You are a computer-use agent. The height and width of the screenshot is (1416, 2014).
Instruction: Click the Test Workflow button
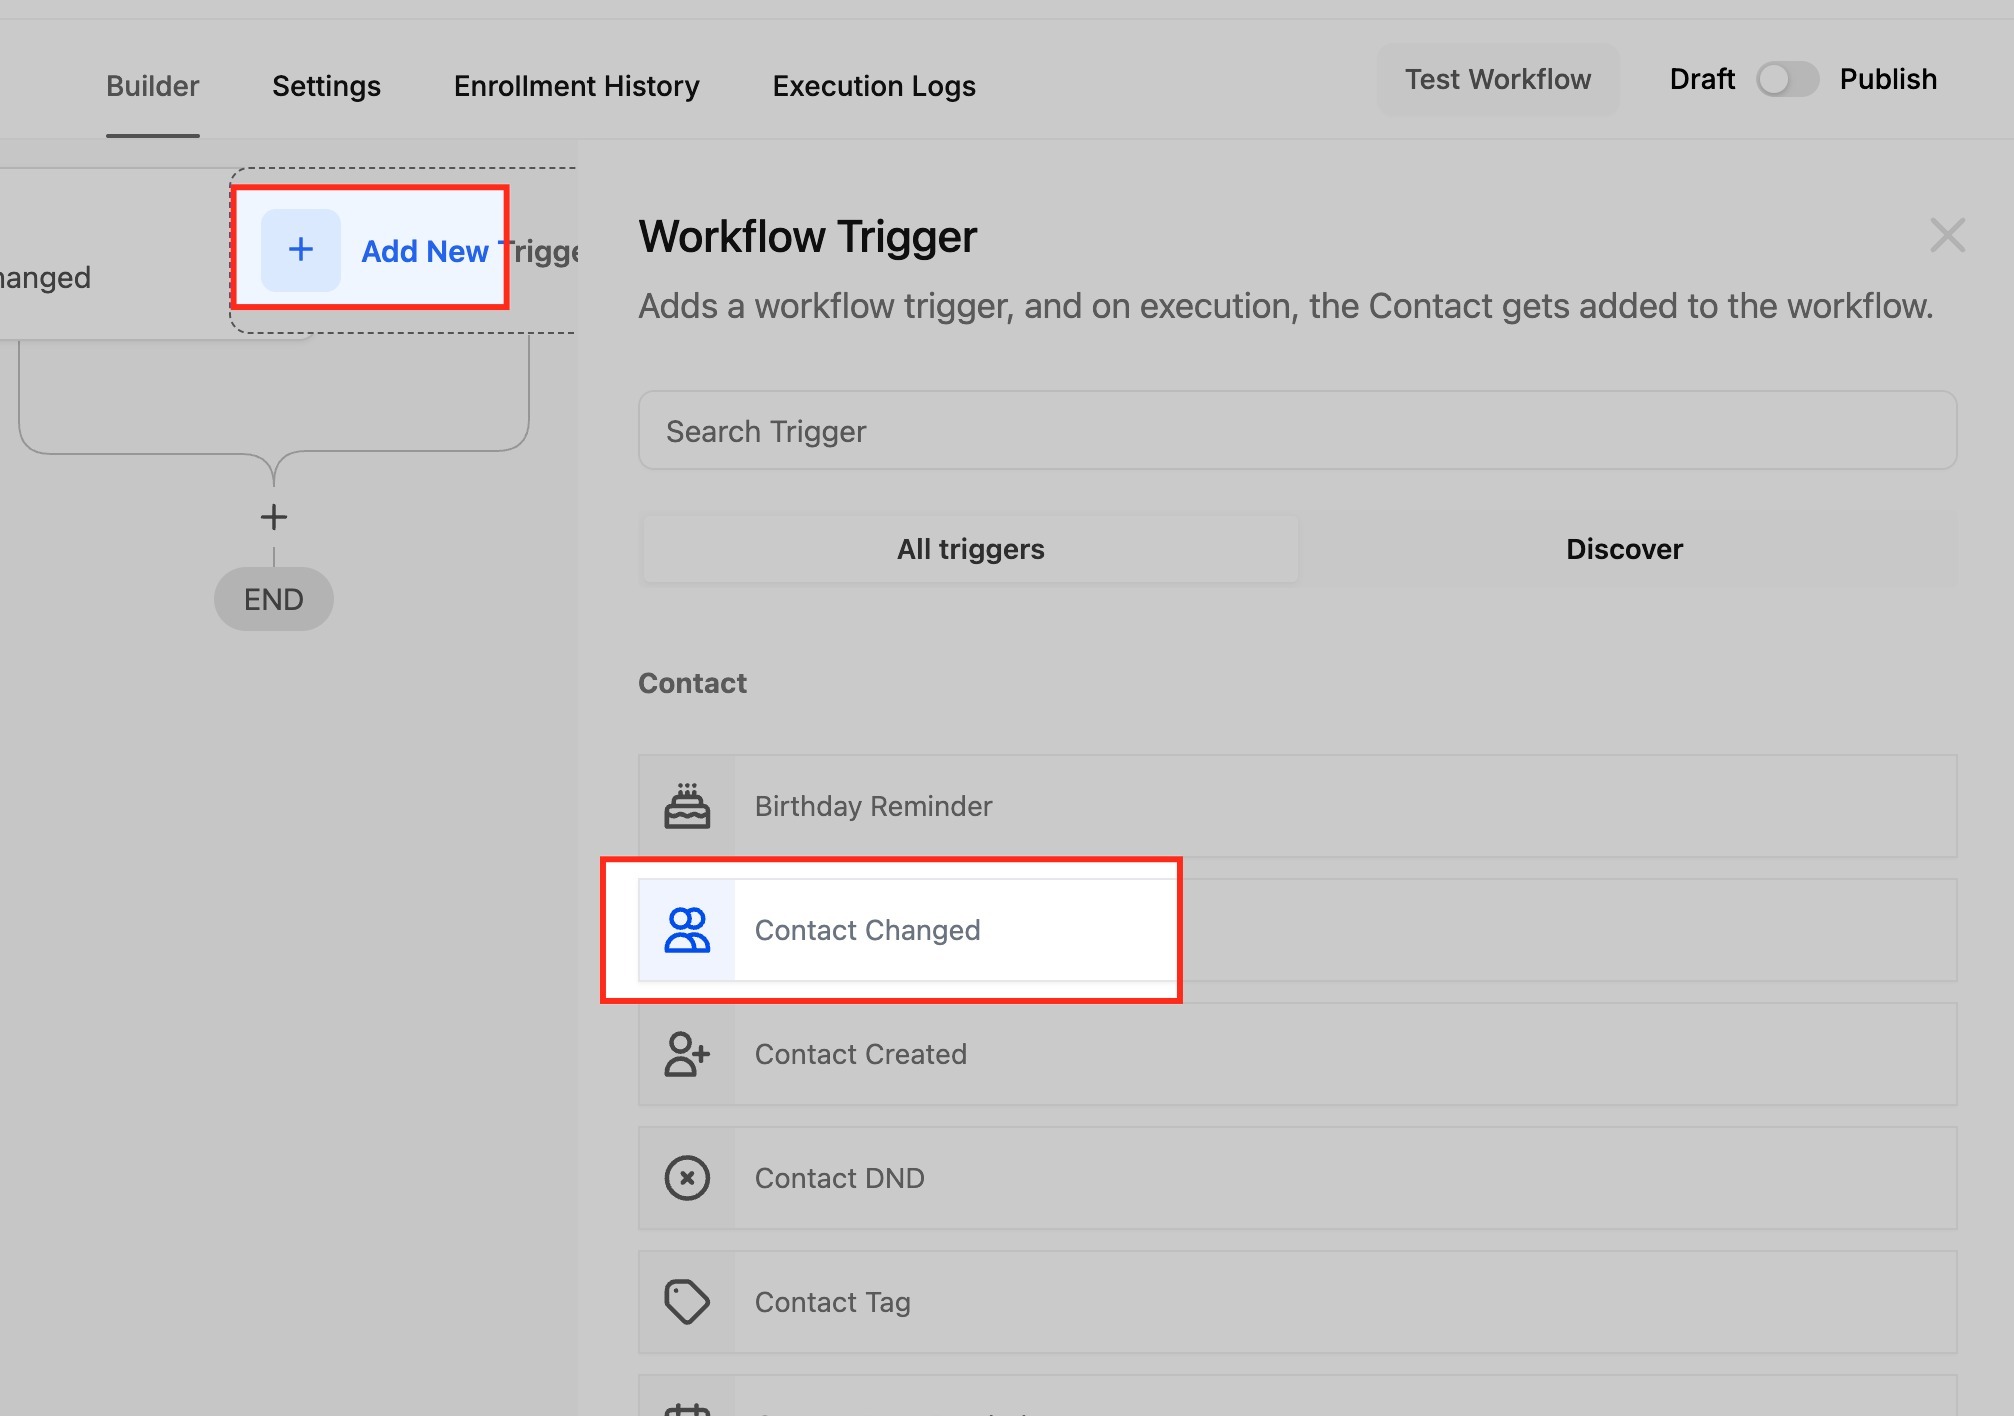1497,79
